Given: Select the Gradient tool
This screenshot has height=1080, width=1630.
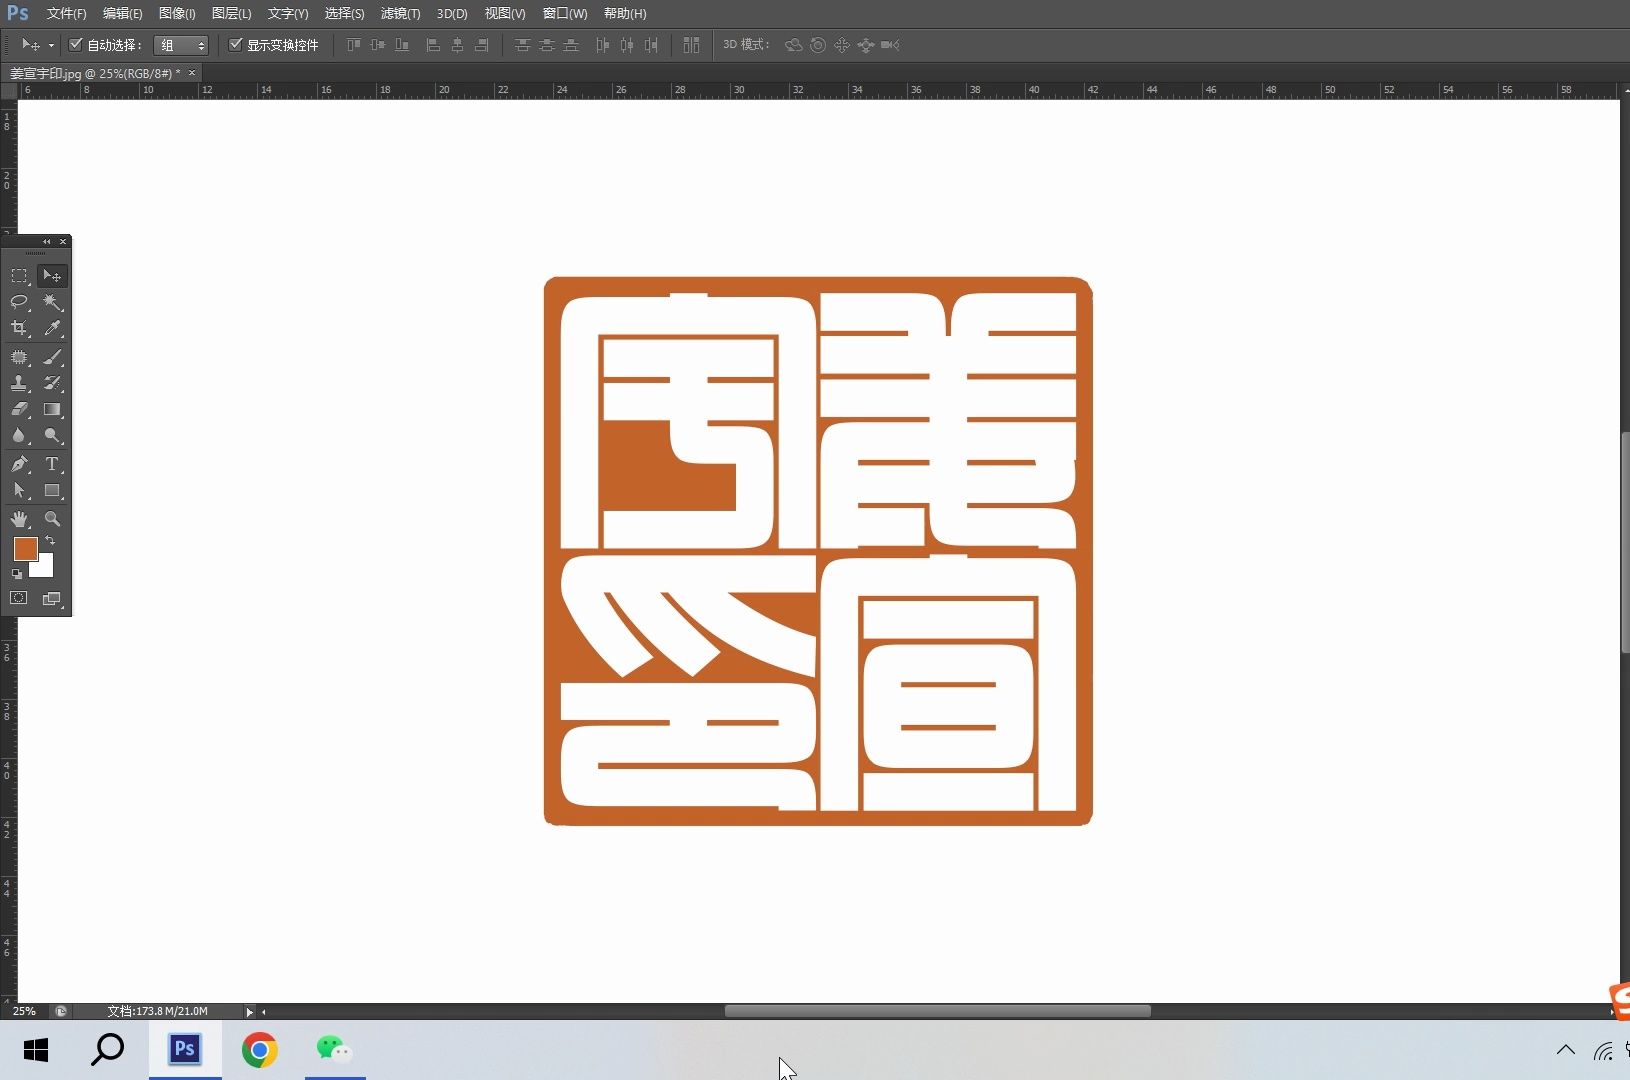Looking at the screenshot, I should (52, 409).
